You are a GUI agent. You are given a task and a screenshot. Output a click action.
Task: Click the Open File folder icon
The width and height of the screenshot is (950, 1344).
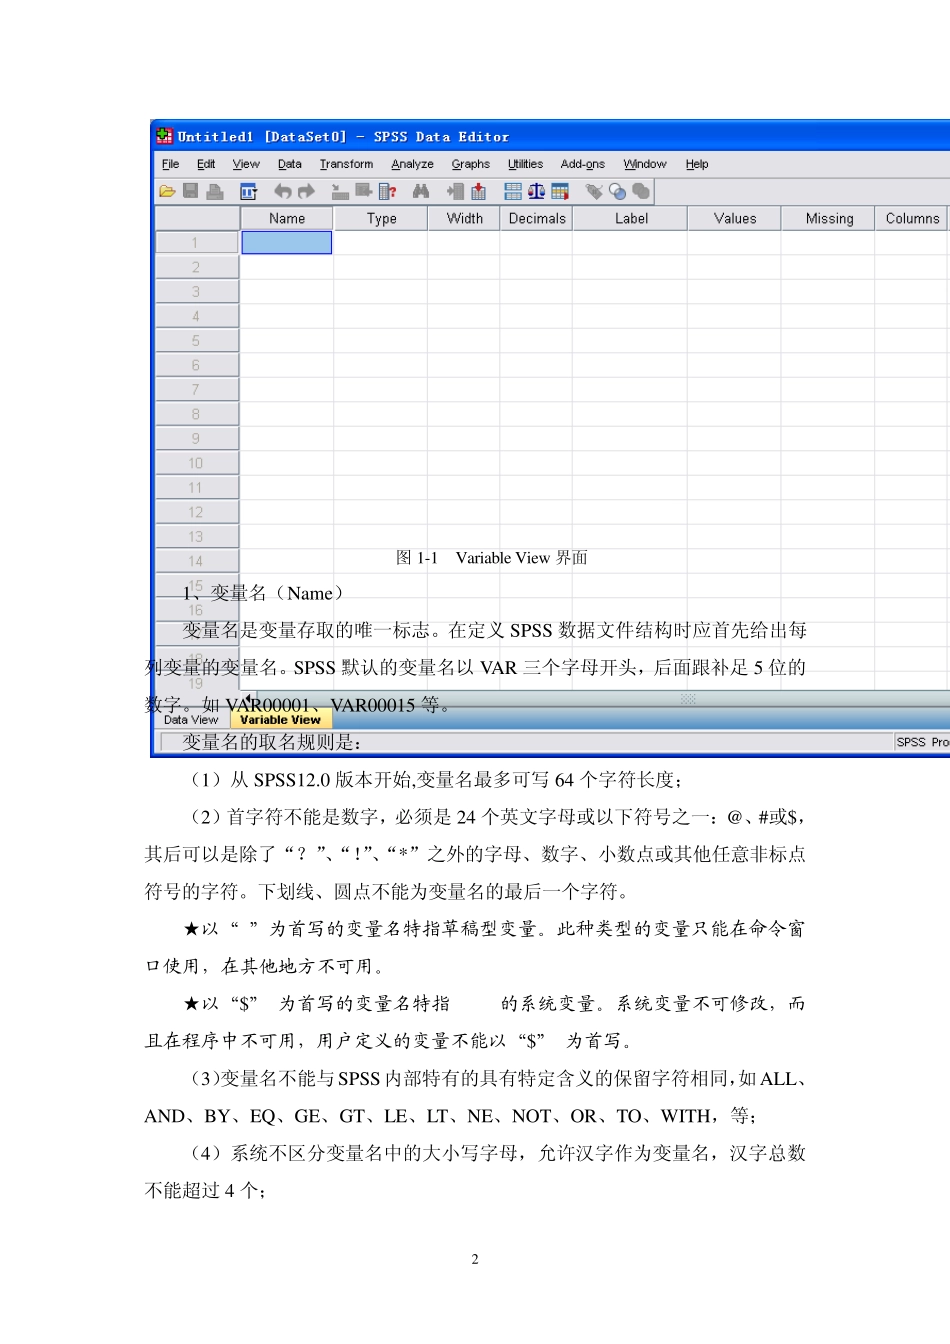coord(167,192)
